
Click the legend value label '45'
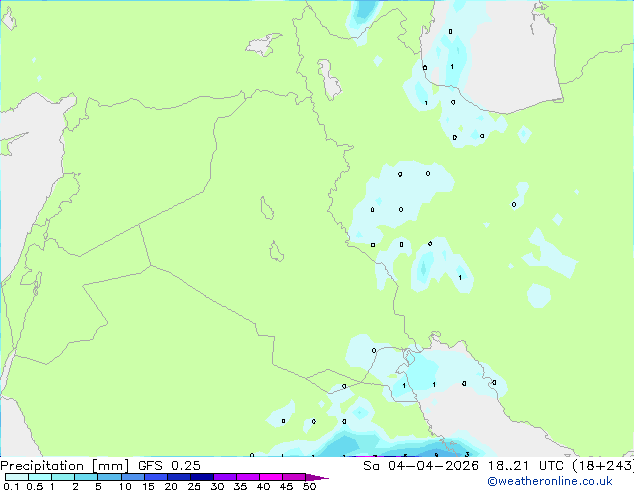point(286,486)
